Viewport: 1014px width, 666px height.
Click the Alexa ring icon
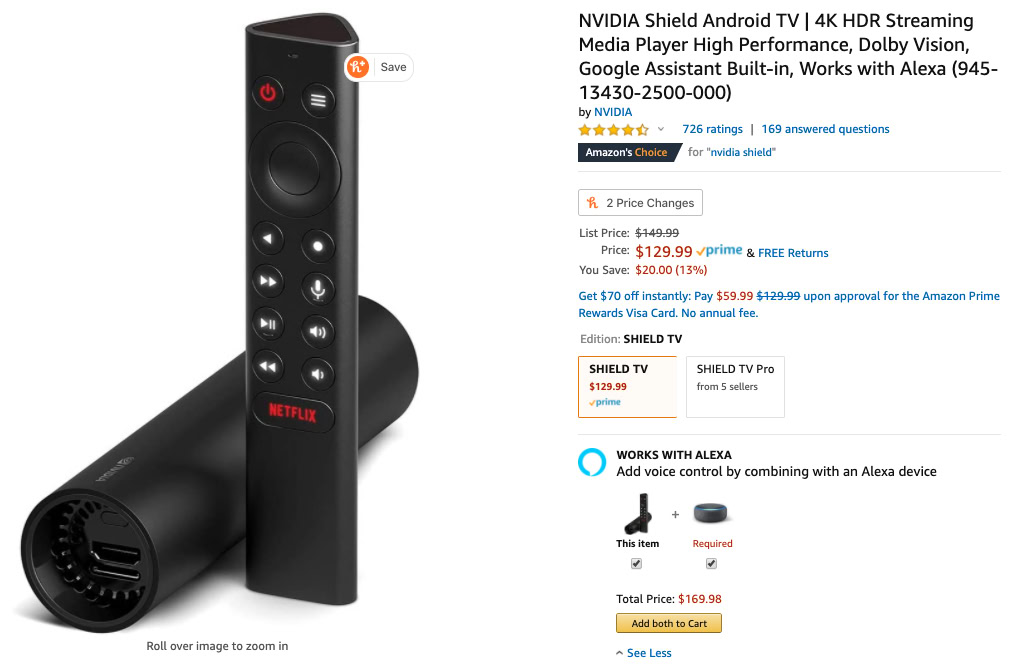point(592,462)
